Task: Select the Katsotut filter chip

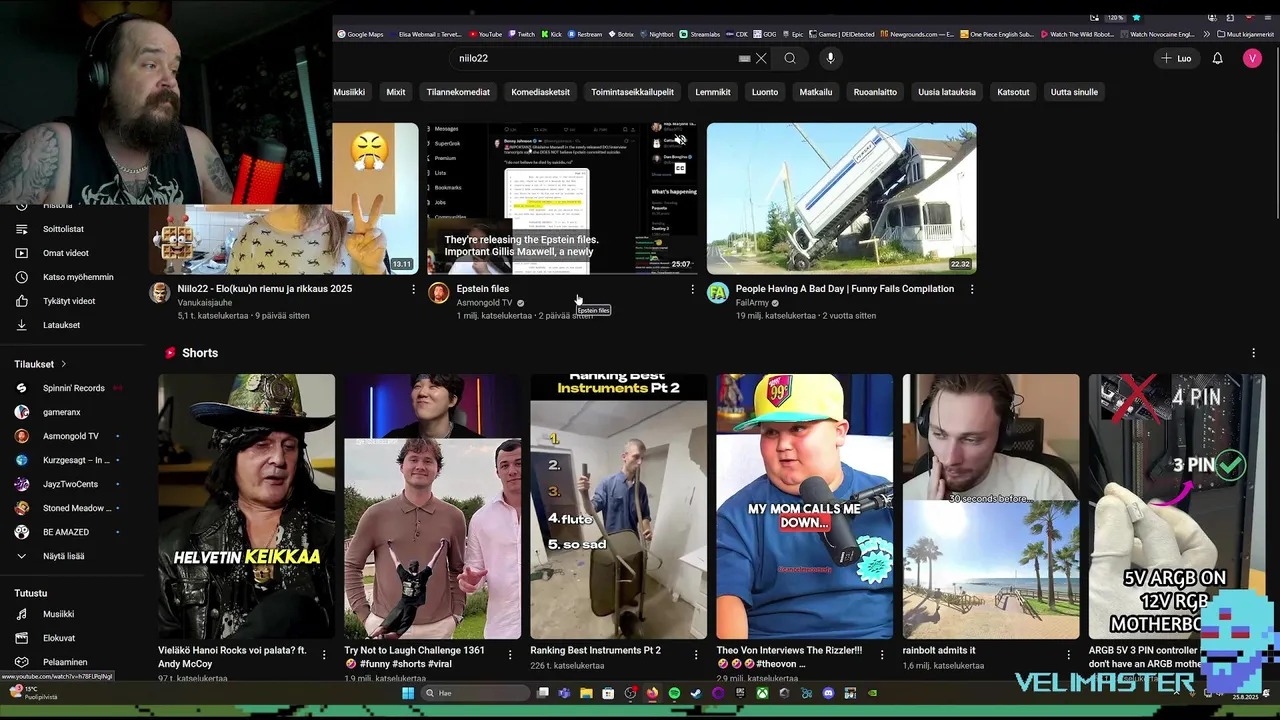Action: pyautogui.click(x=1013, y=92)
